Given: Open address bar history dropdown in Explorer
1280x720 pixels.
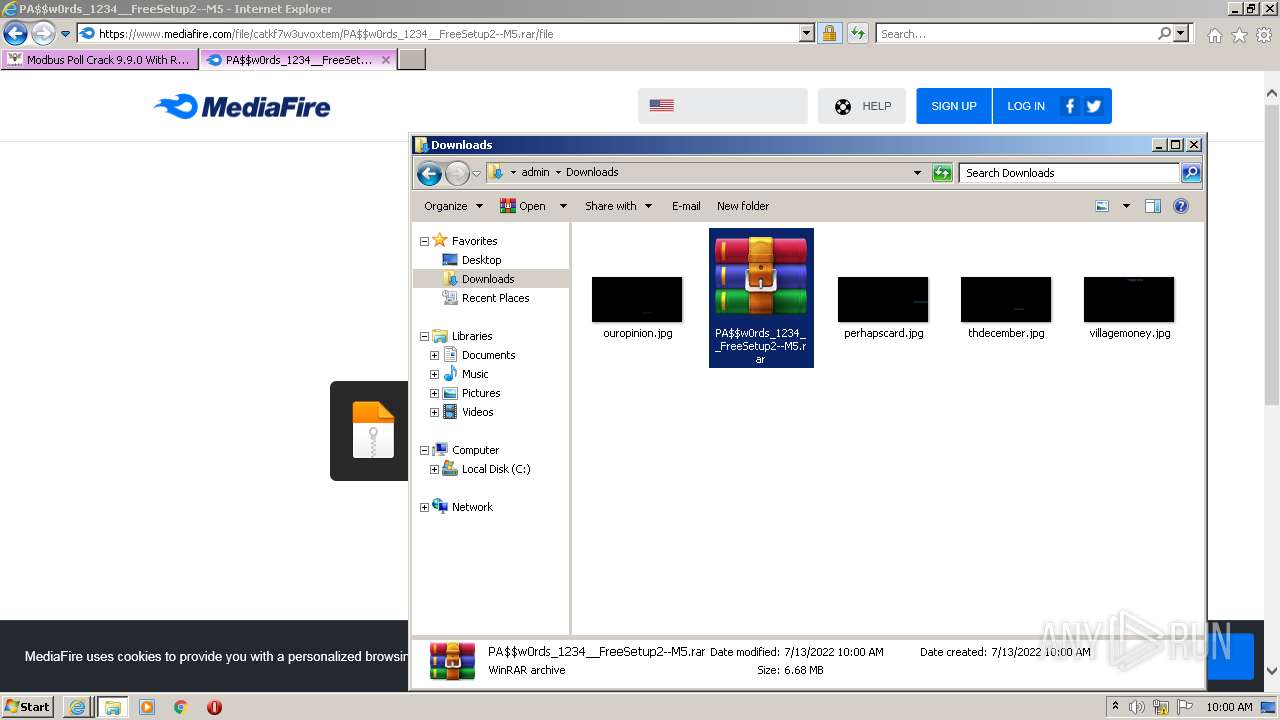Looking at the screenshot, I should click(x=917, y=173).
